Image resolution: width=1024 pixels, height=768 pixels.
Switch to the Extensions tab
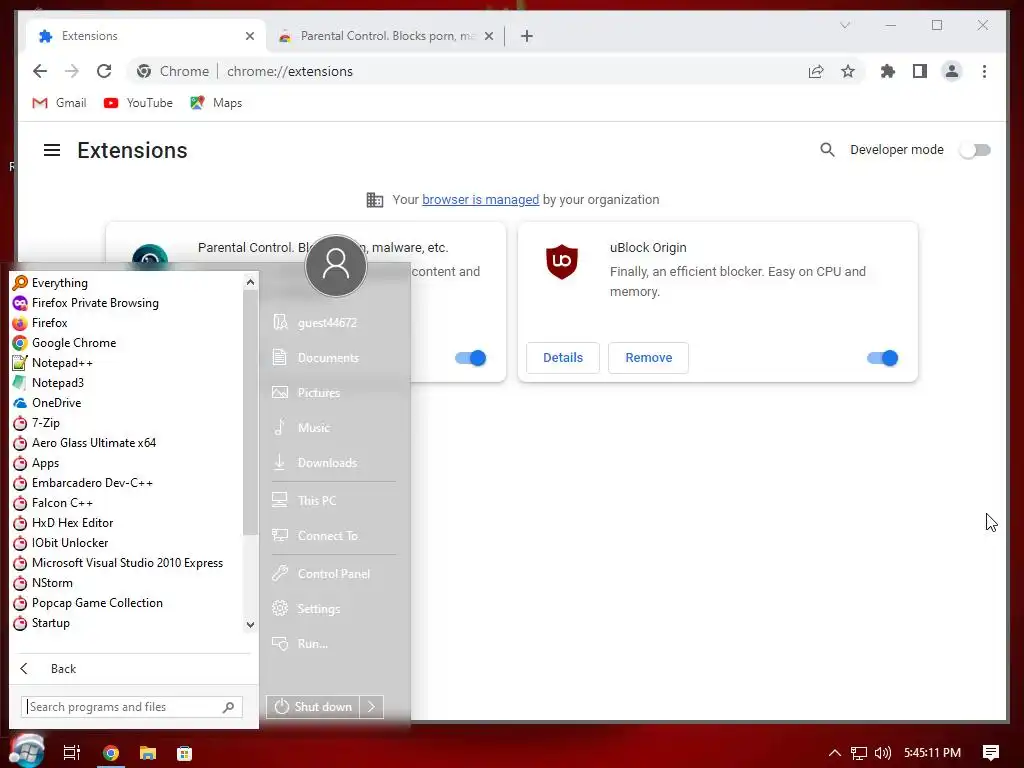[144, 36]
